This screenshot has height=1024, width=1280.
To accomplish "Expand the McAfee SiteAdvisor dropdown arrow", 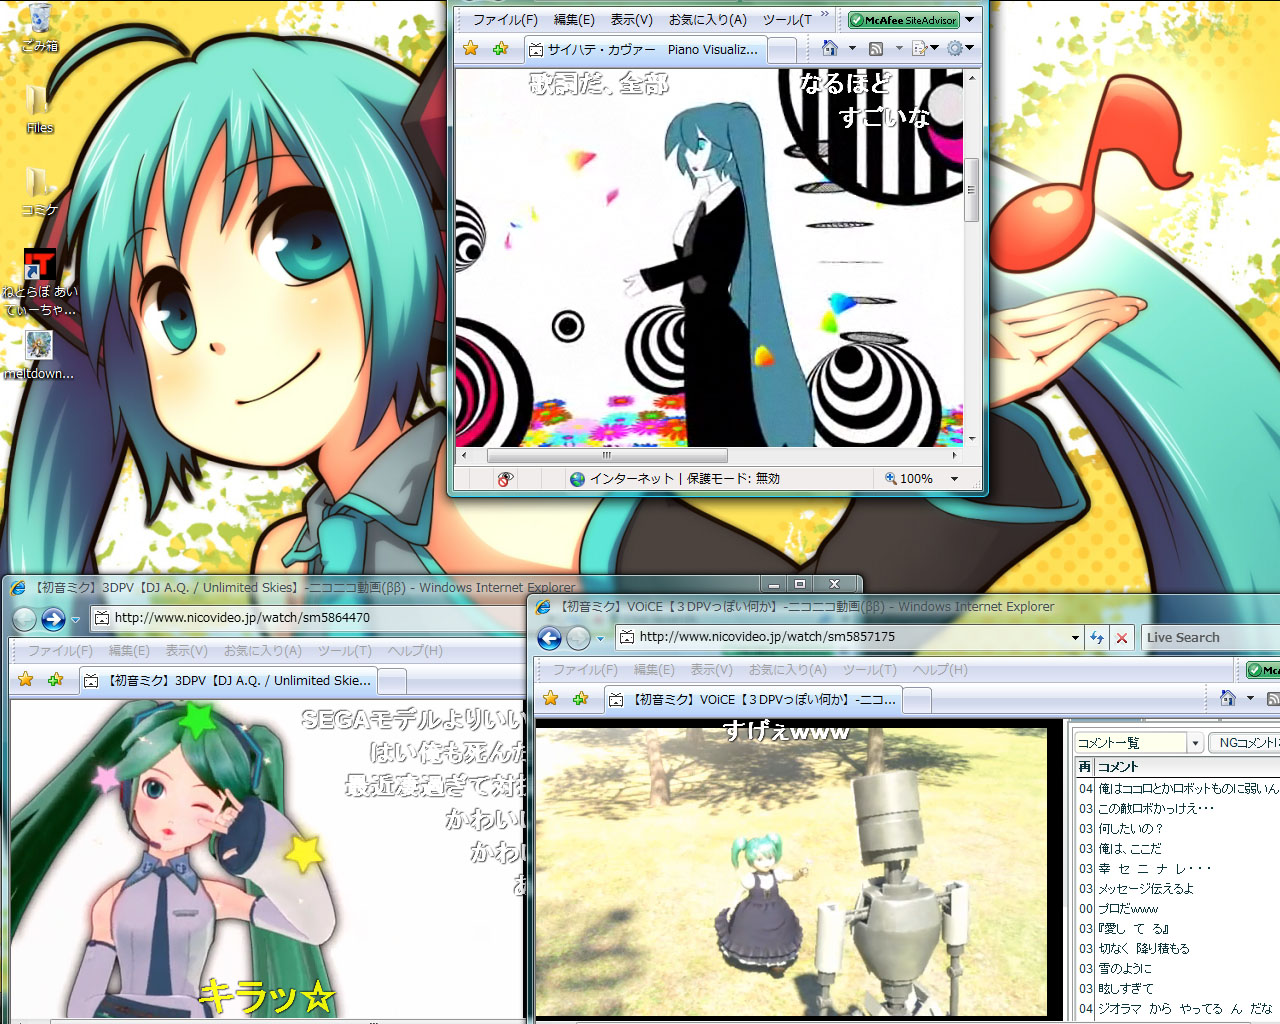I will pos(970,20).
